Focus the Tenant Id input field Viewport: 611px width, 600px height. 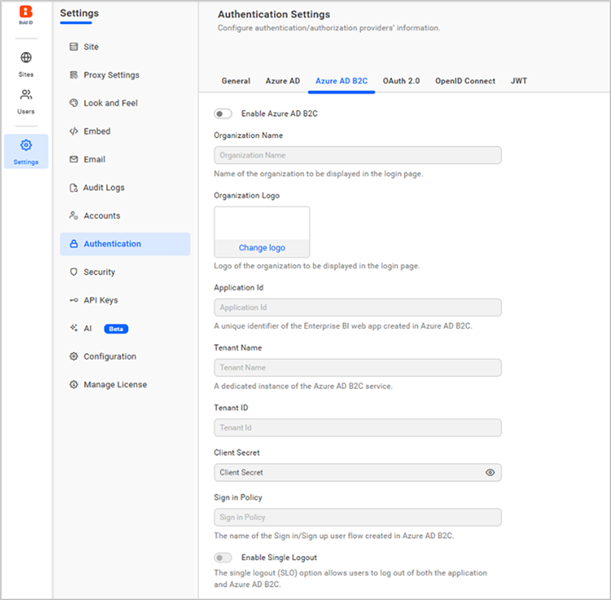pyautogui.click(x=357, y=427)
